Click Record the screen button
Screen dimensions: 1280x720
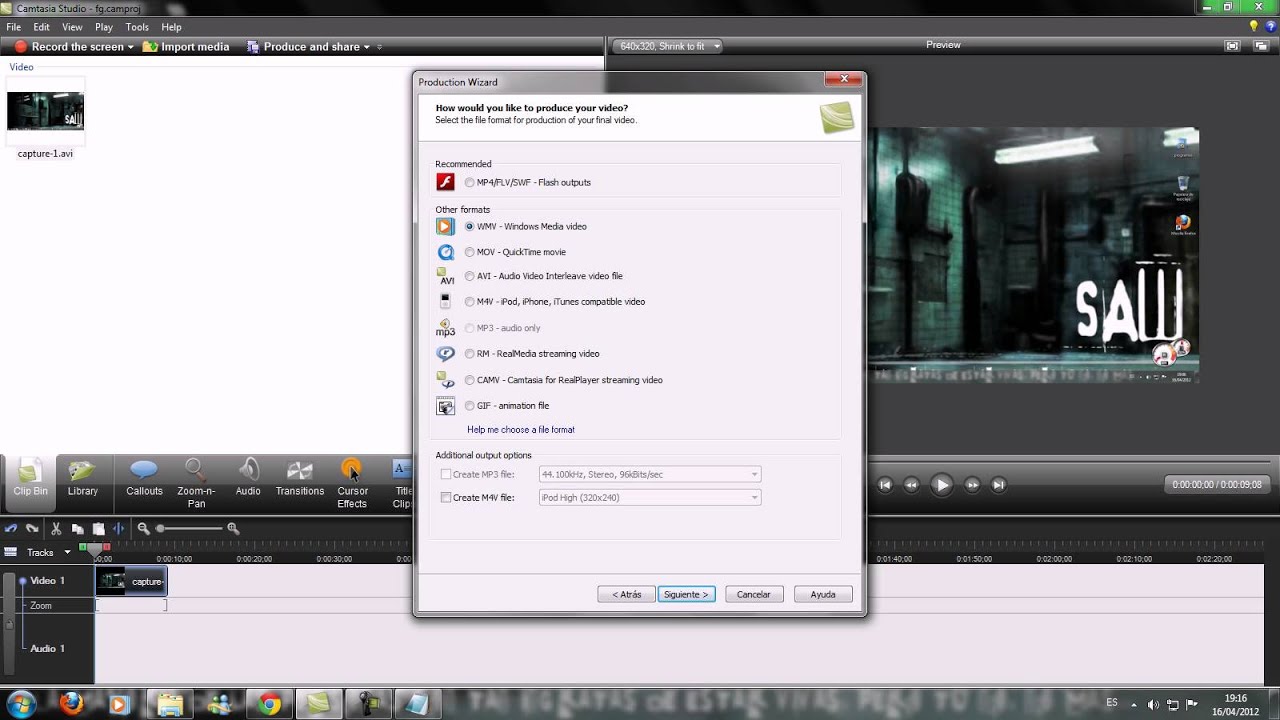[70, 47]
